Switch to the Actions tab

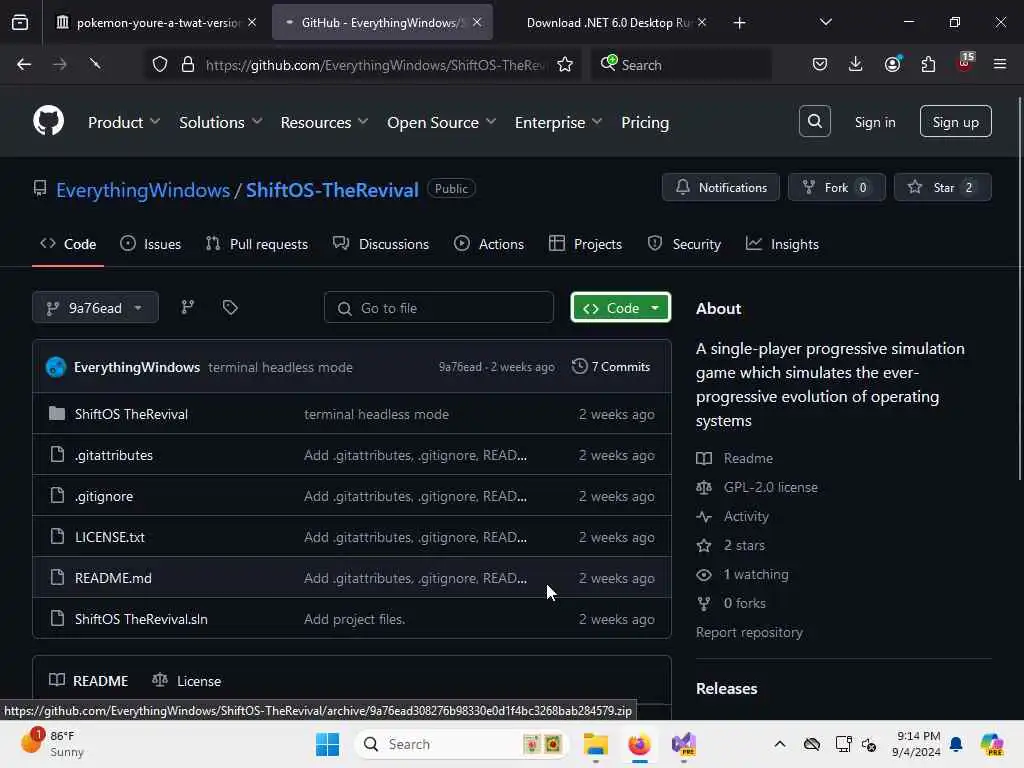pos(488,244)
